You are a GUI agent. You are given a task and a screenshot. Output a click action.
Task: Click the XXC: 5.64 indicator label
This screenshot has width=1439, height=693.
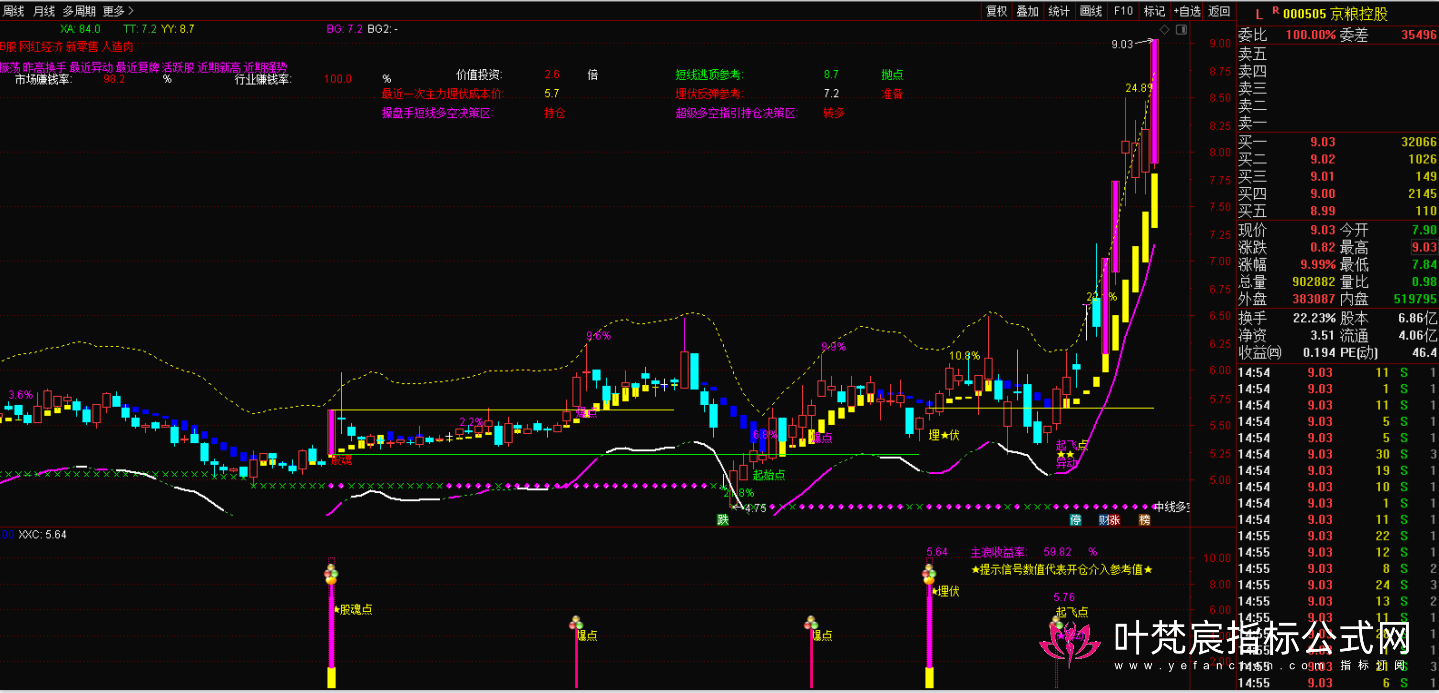coord(42,534)
